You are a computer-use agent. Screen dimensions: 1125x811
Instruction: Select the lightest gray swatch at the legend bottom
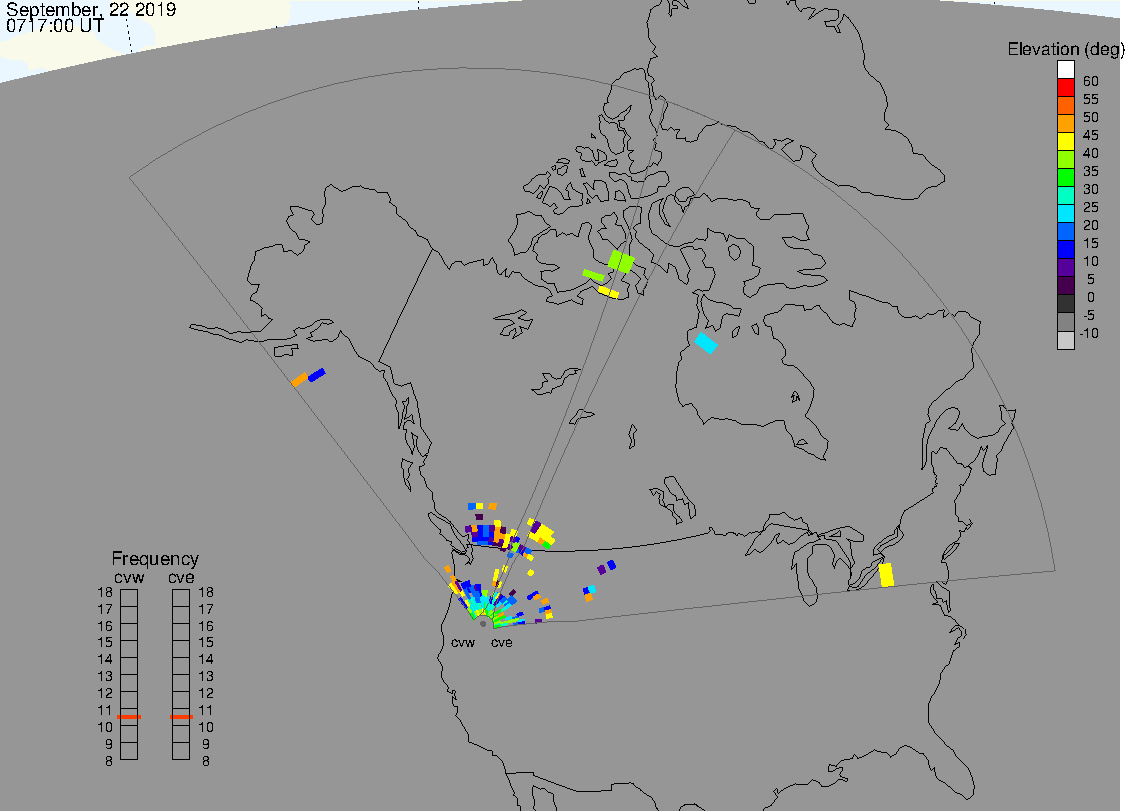coord(1065,339)
